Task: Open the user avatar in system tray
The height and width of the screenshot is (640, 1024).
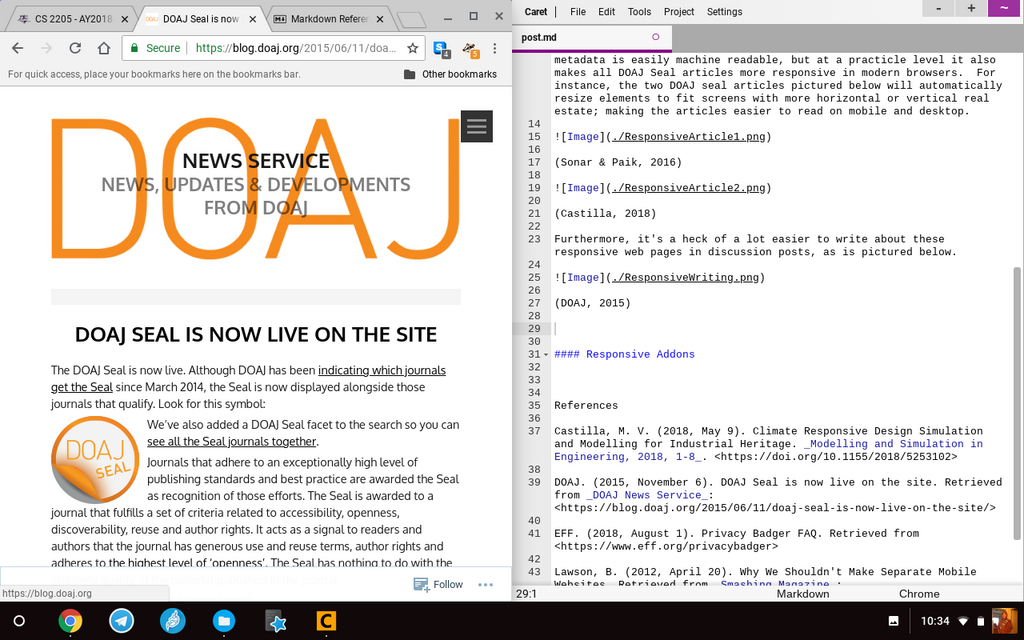Action: tap(1004, 621)
